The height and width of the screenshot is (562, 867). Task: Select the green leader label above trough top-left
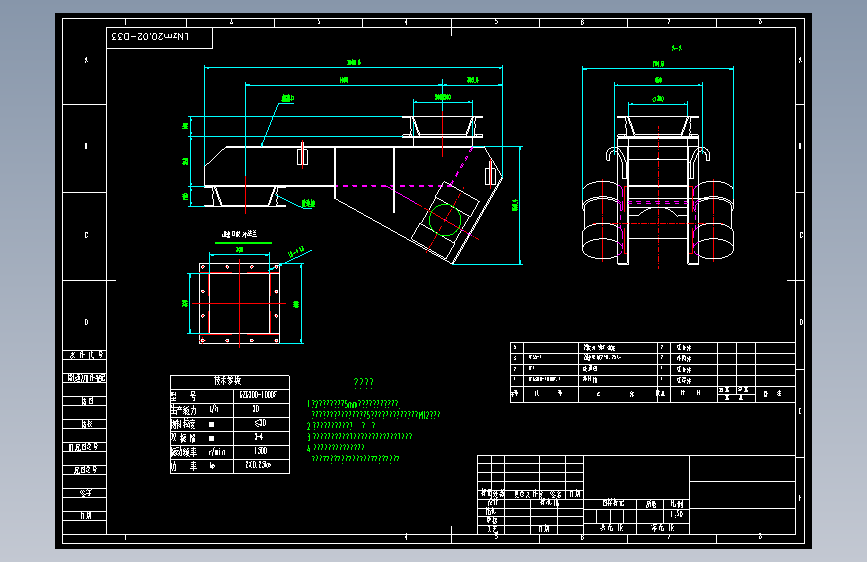pyautogui.click(x=288, y=98)
